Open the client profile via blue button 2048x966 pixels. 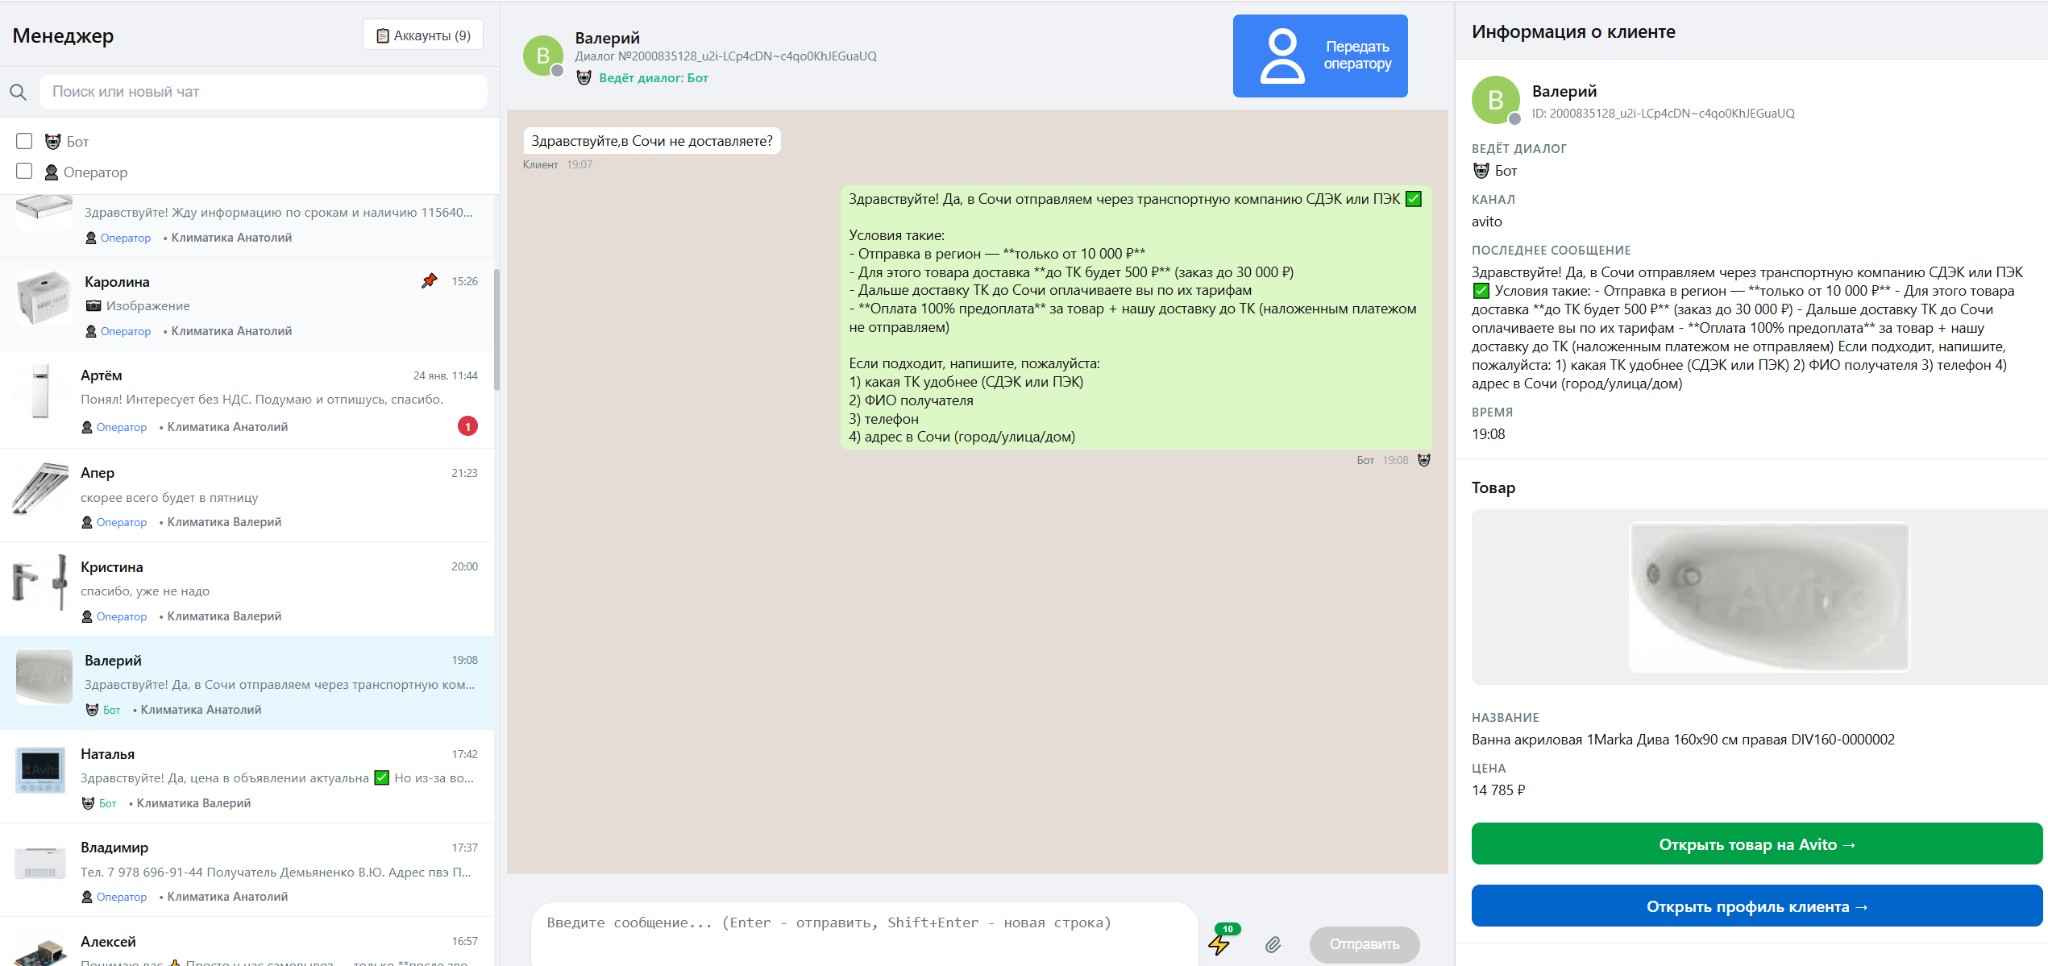tap(1756, 906)
